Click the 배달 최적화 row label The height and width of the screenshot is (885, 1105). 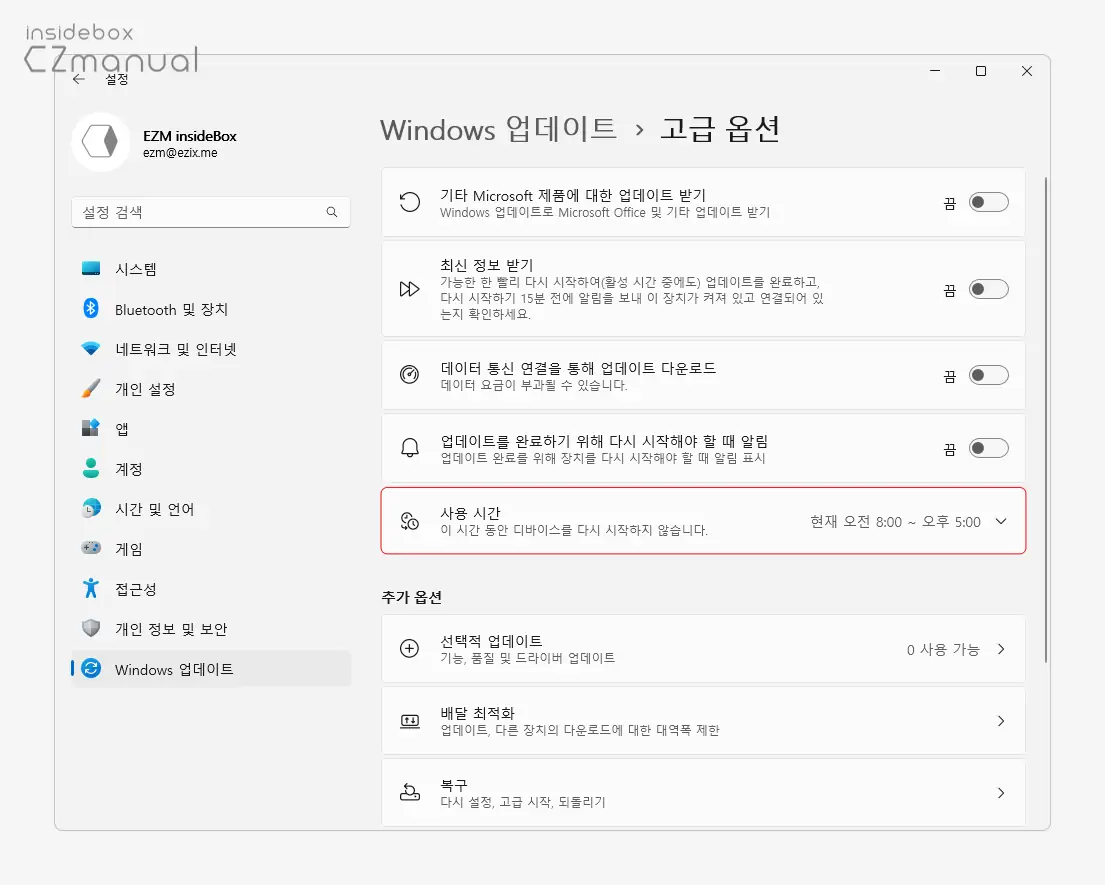(x=478, y=712)
